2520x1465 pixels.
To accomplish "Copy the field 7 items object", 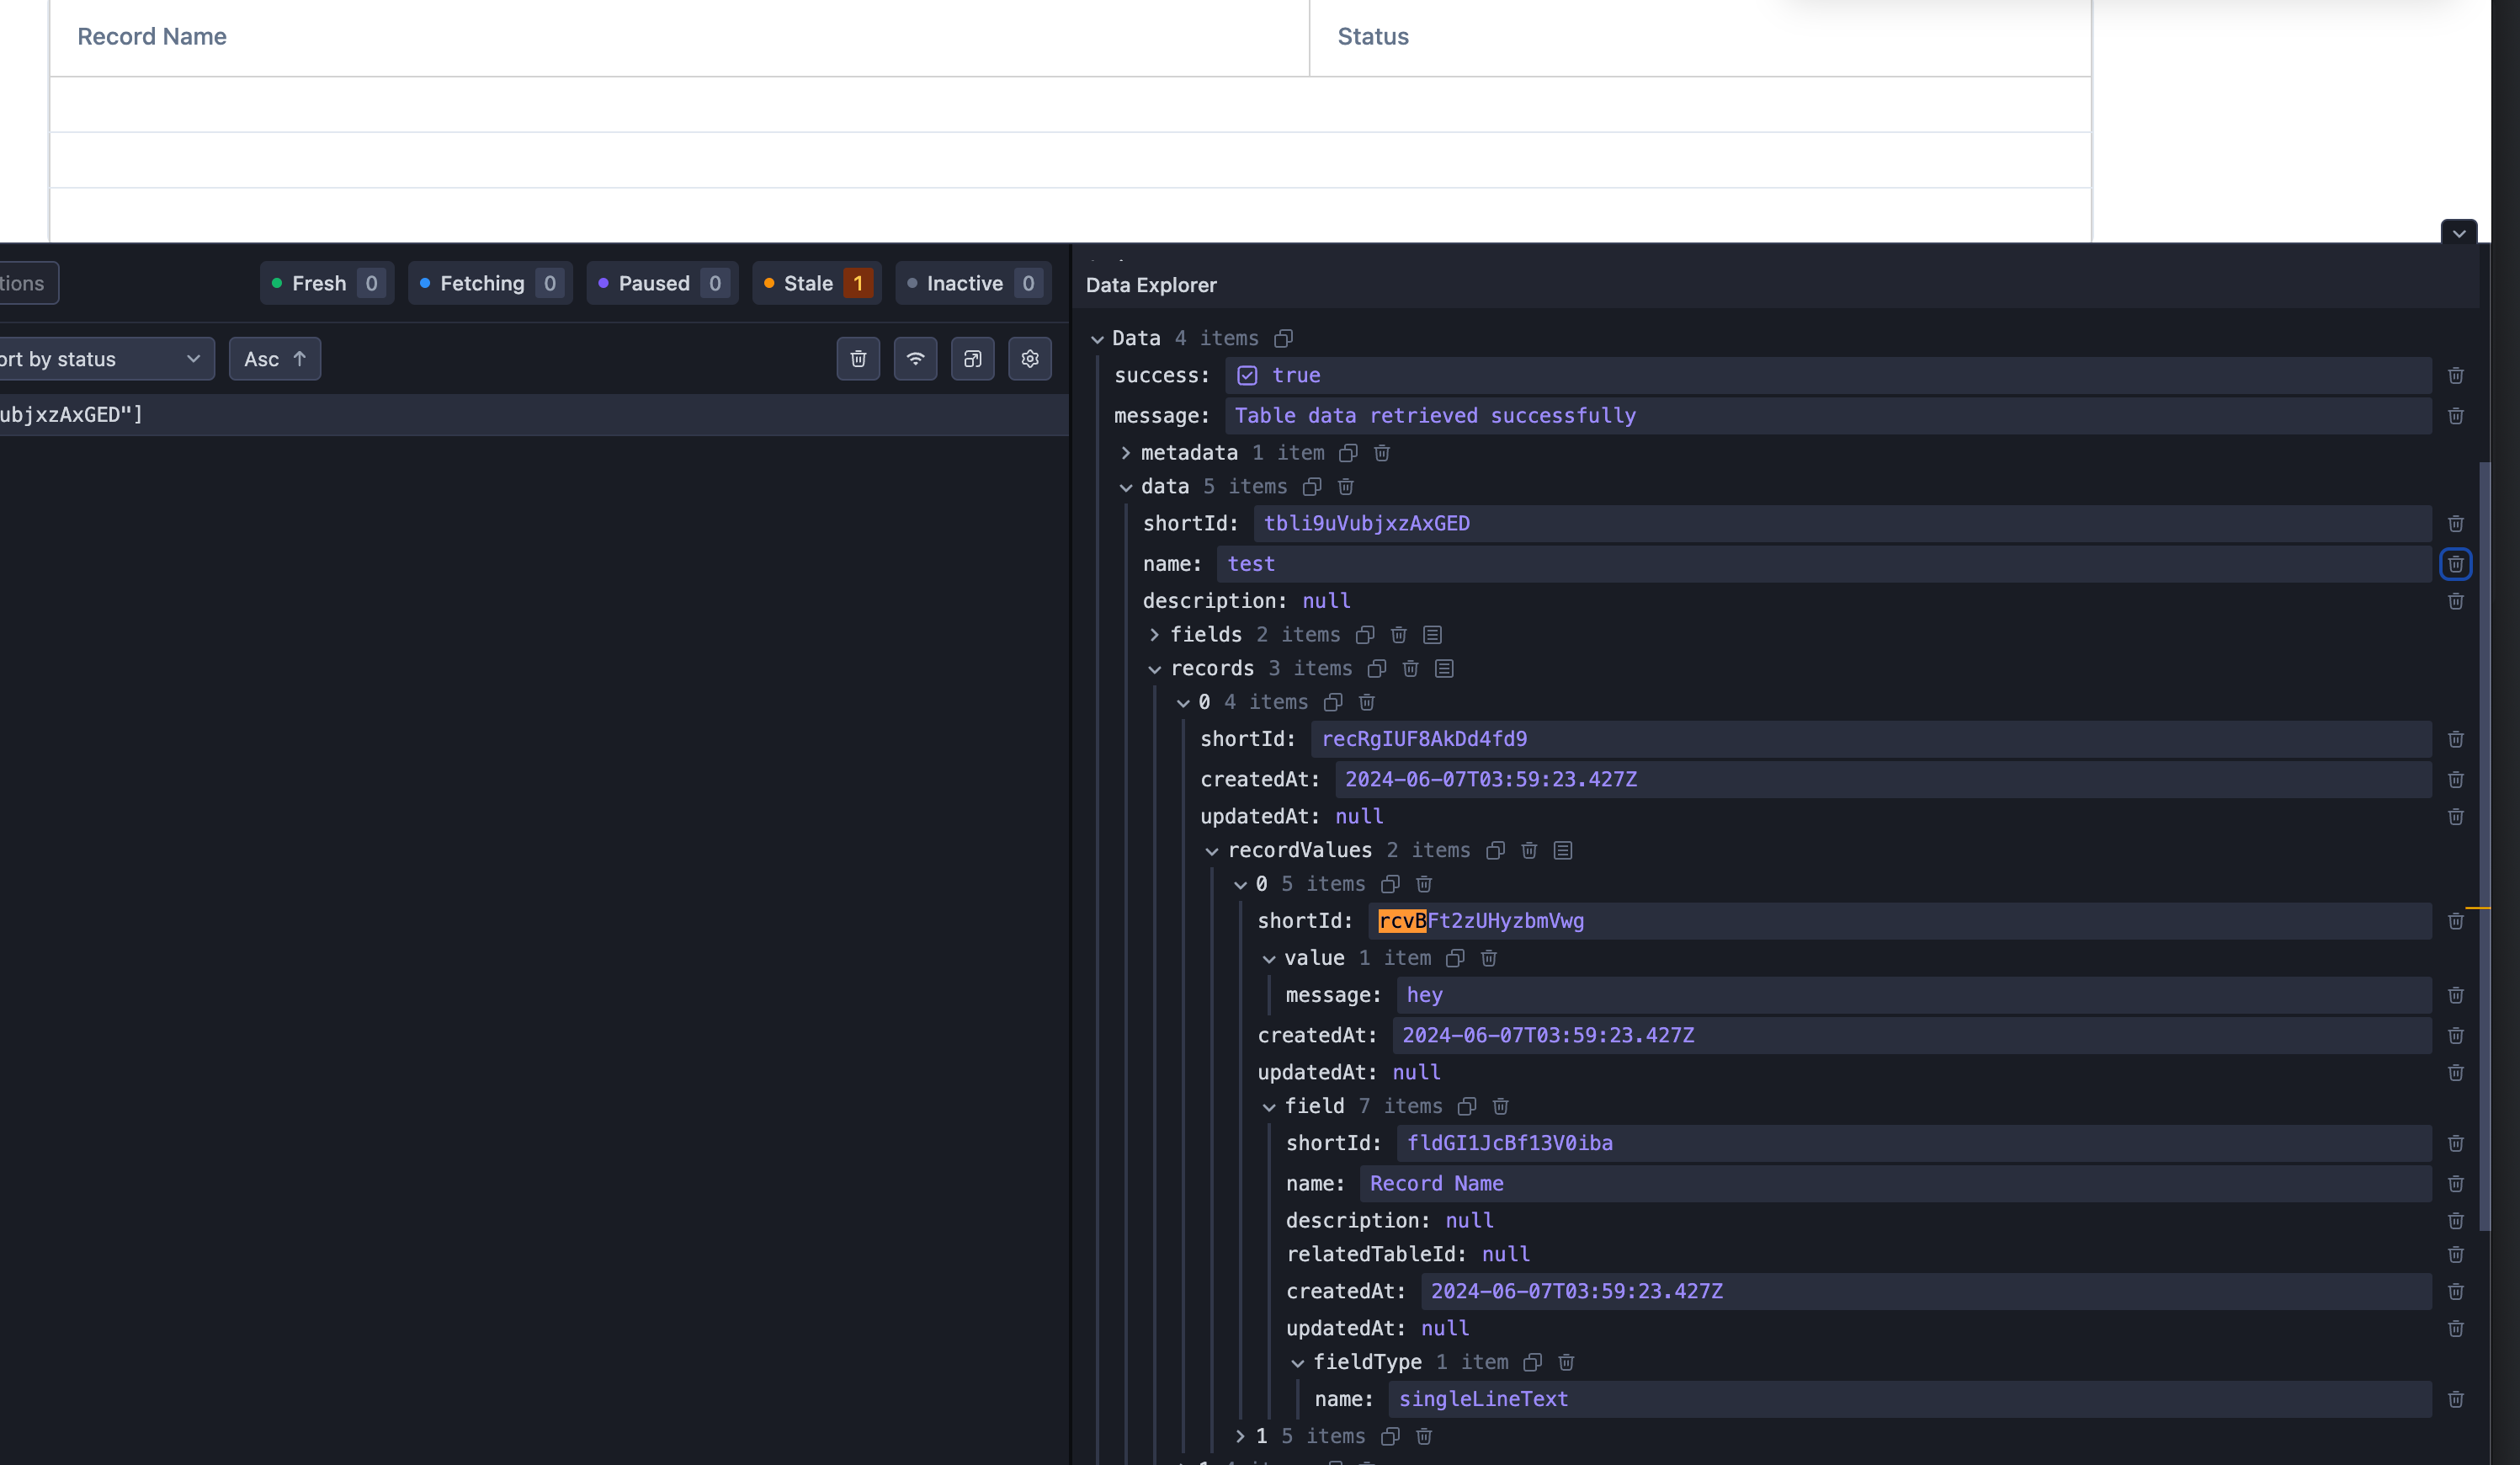I will point(1467,1107).
